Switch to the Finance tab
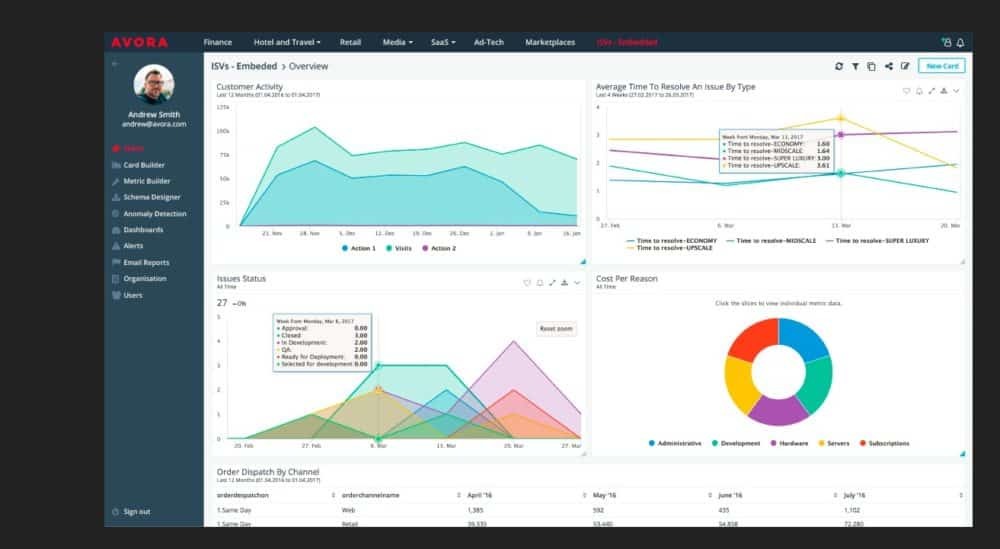This screenshot has height=549, width=1000. (x=217, y=43)
